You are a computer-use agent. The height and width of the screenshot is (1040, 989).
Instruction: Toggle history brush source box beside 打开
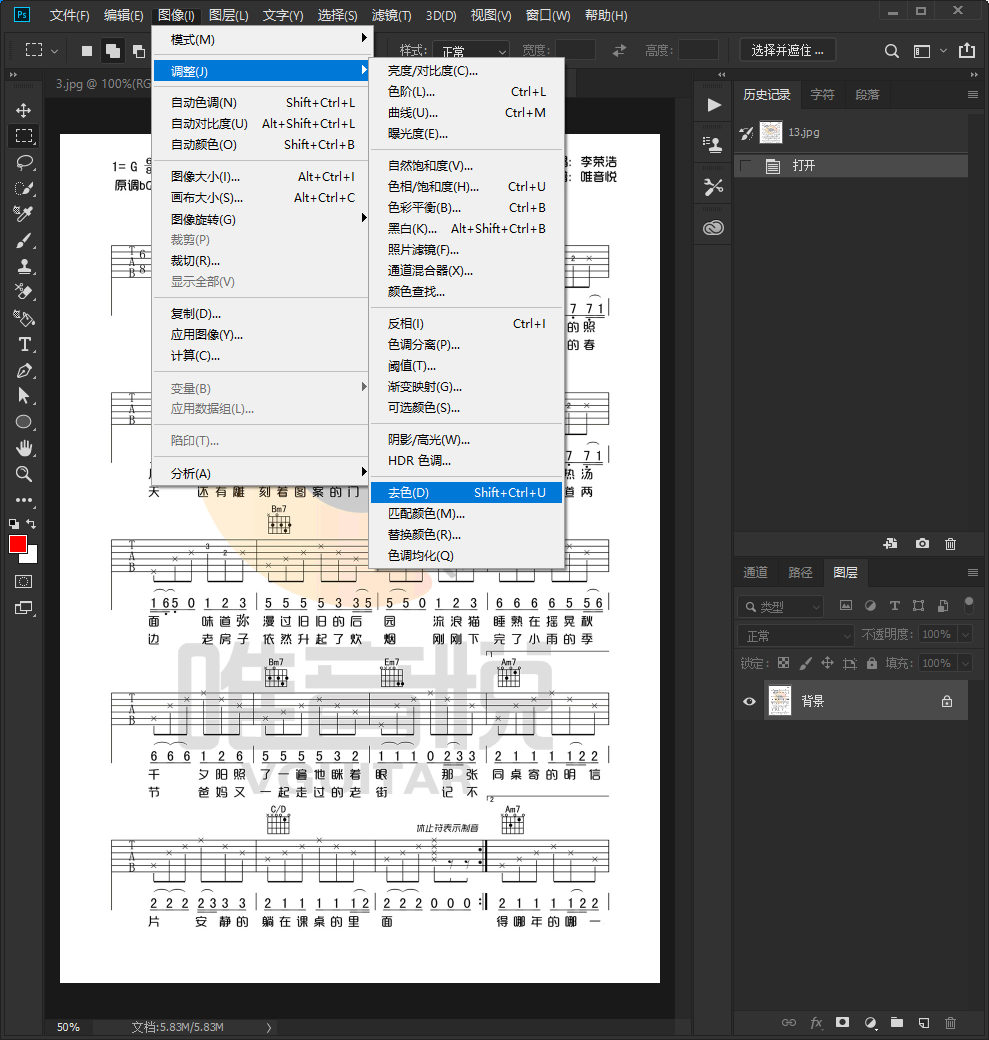point(746,166)
